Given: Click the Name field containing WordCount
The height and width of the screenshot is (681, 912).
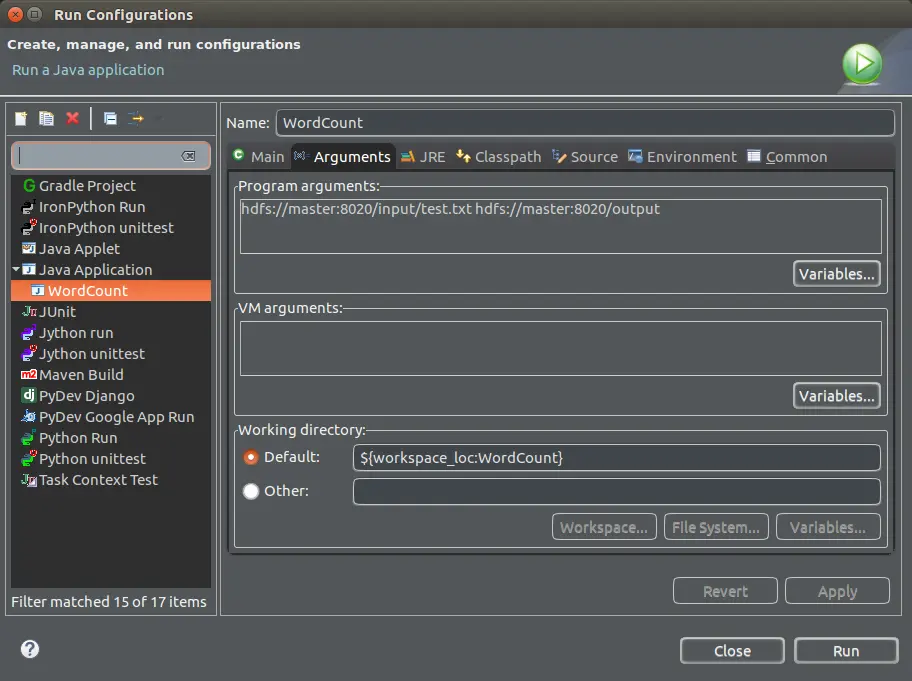Looking at the screenshot, I should tap(585, 123).
